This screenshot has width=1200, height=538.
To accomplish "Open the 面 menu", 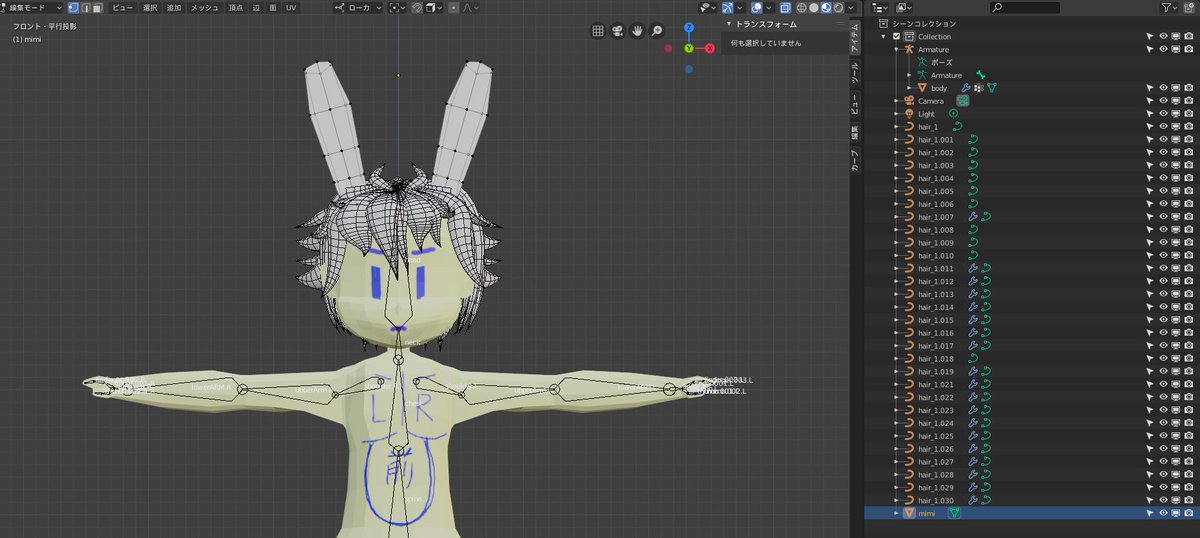I will (273, 7).
